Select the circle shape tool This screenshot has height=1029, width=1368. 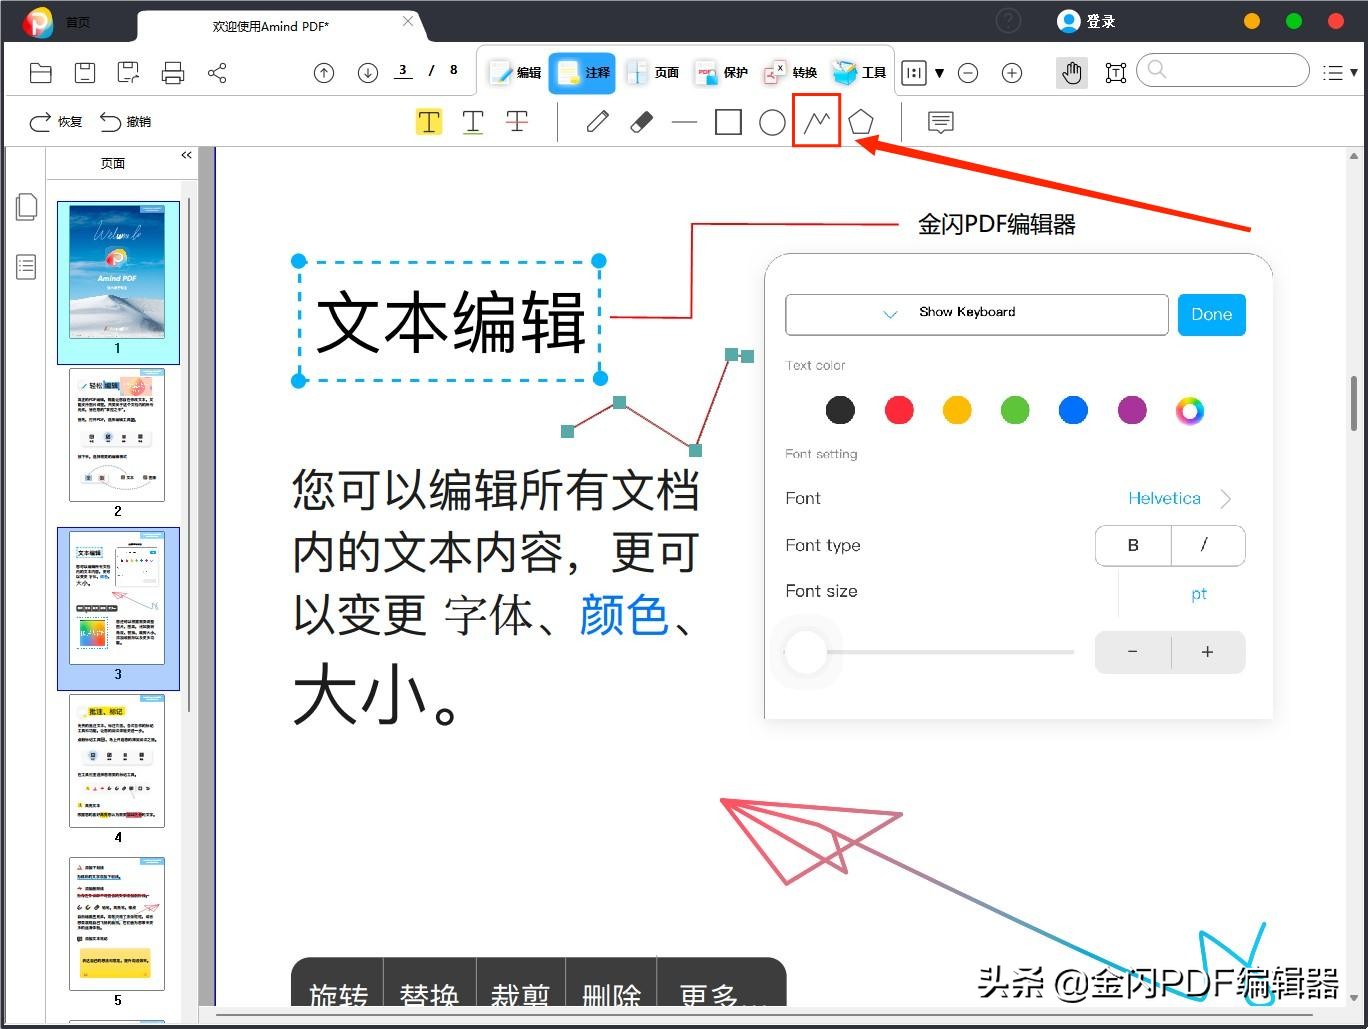772,122
